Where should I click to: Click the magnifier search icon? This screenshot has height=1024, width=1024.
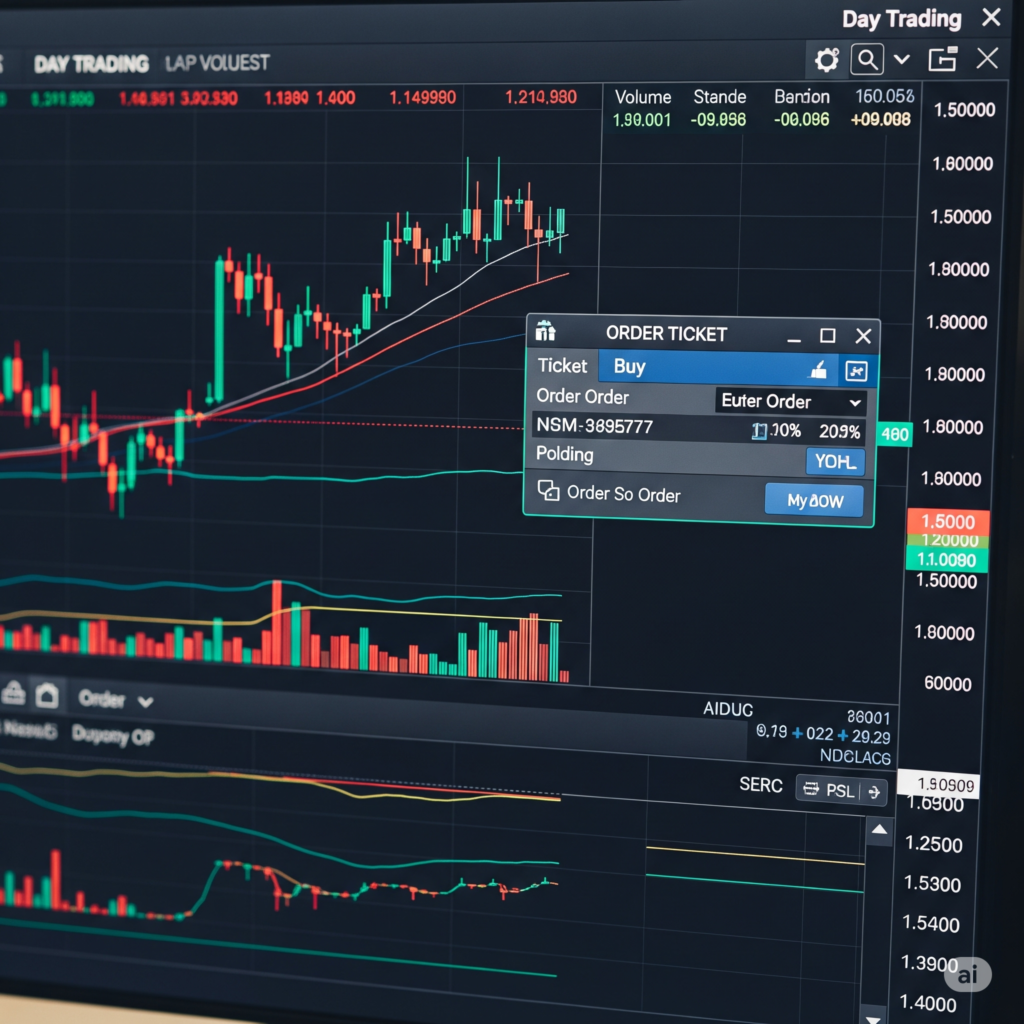click(867, 60)
